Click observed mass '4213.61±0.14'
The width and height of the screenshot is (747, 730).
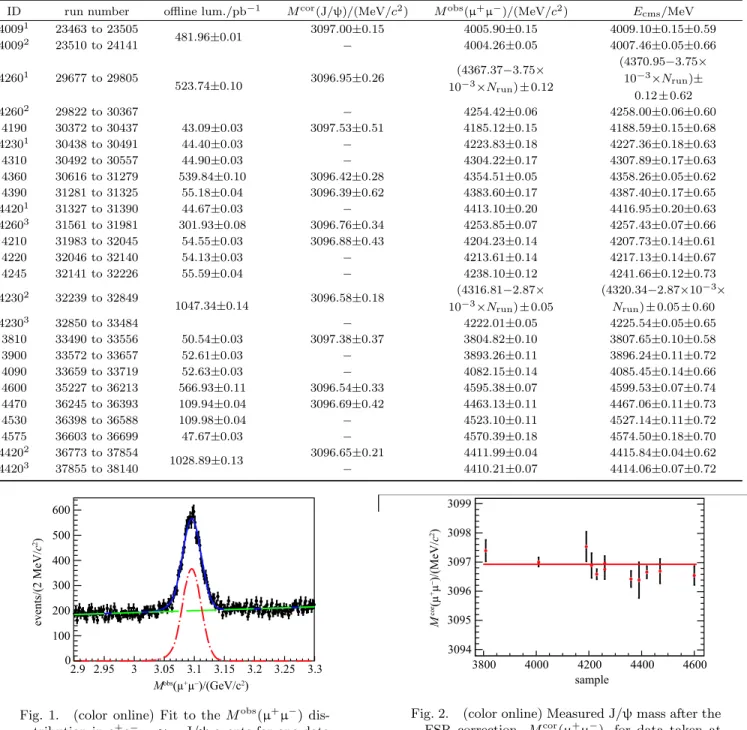tap(501, 257)
